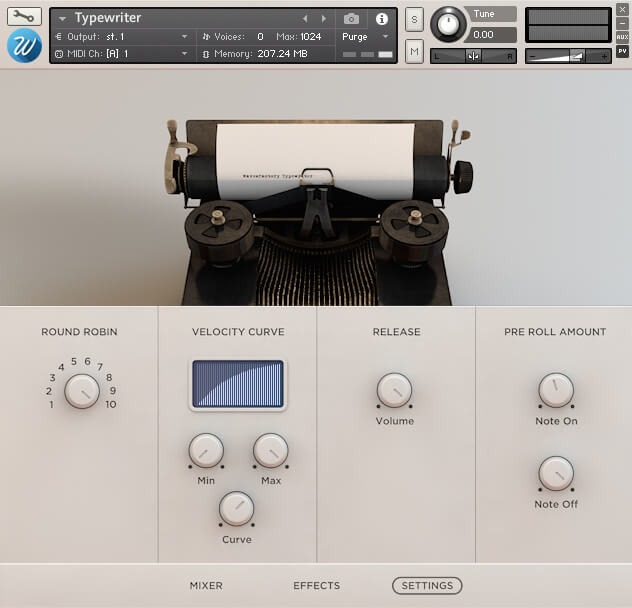Toggle the AUX sends button

tap(622, 37)
